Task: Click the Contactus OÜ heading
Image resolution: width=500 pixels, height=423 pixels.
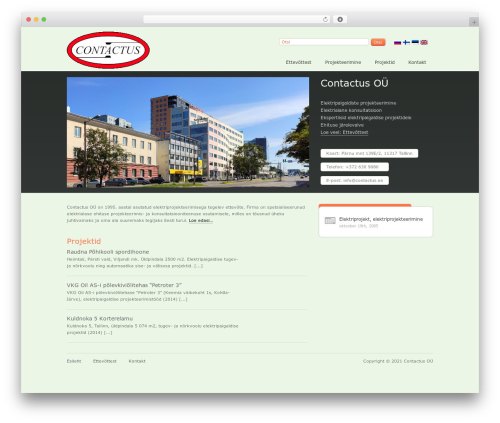Action: click(x=354, y=83)
